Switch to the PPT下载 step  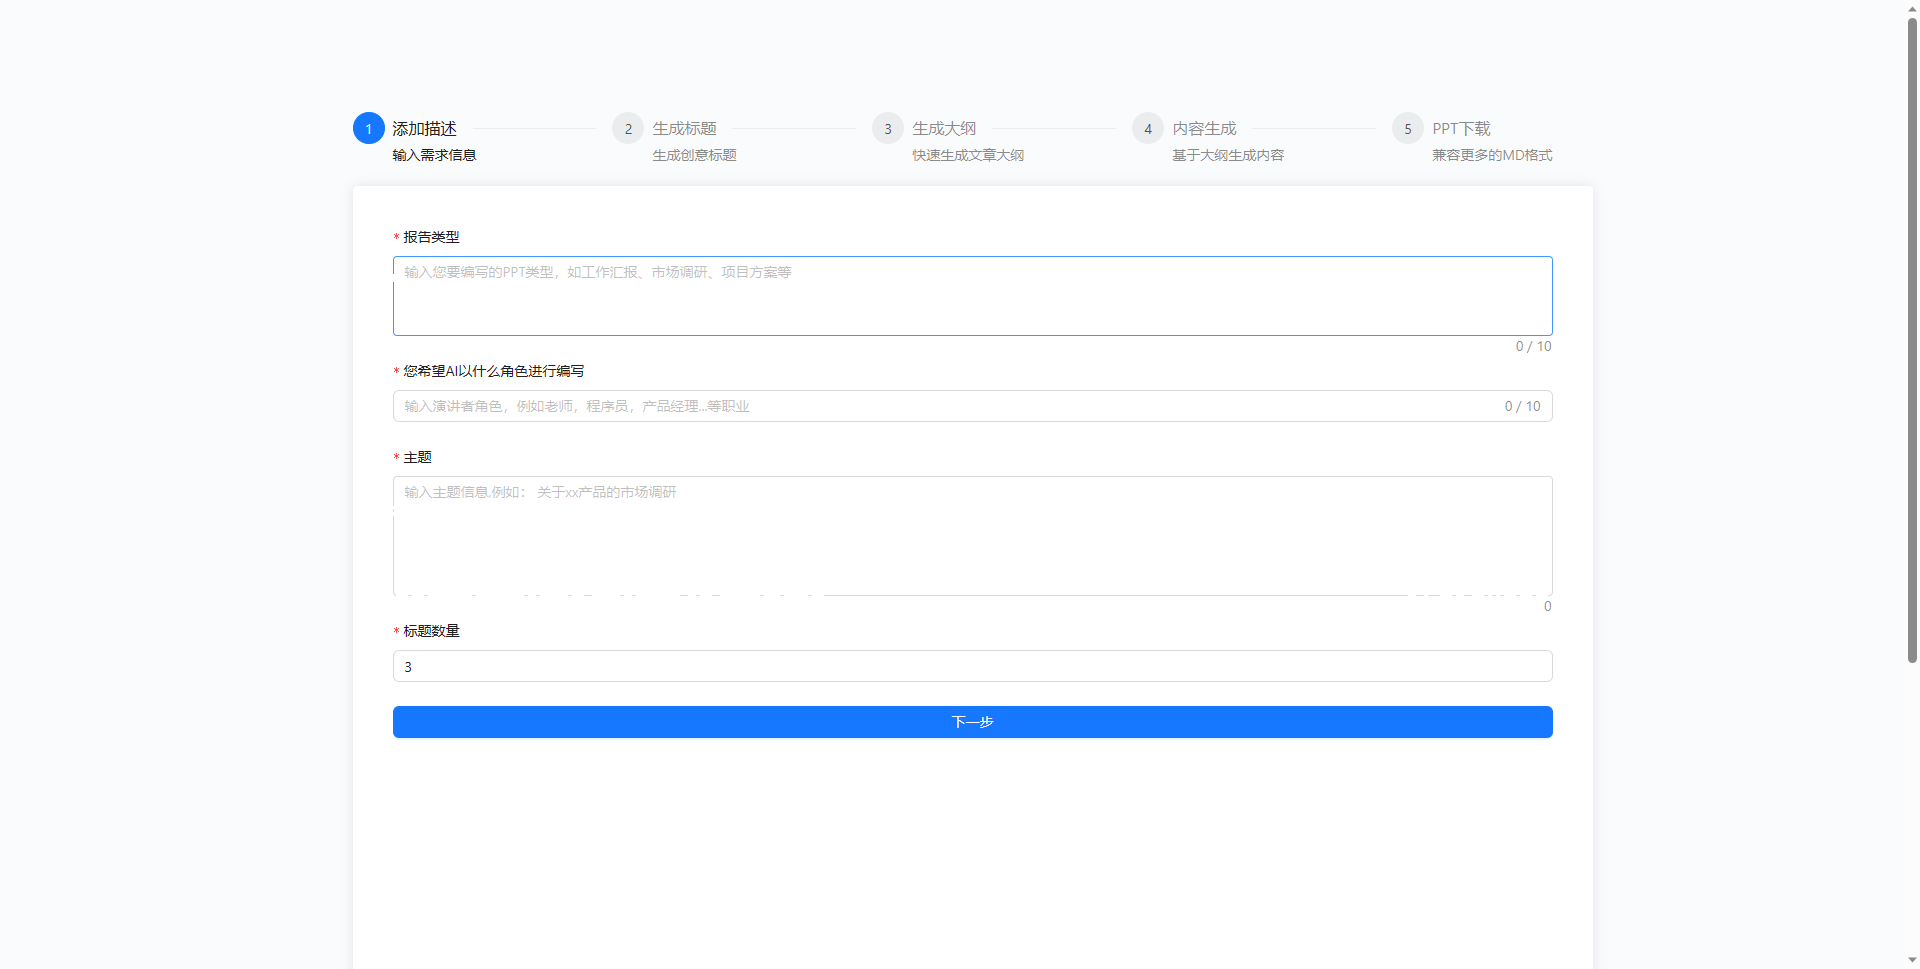(1461, 128)
